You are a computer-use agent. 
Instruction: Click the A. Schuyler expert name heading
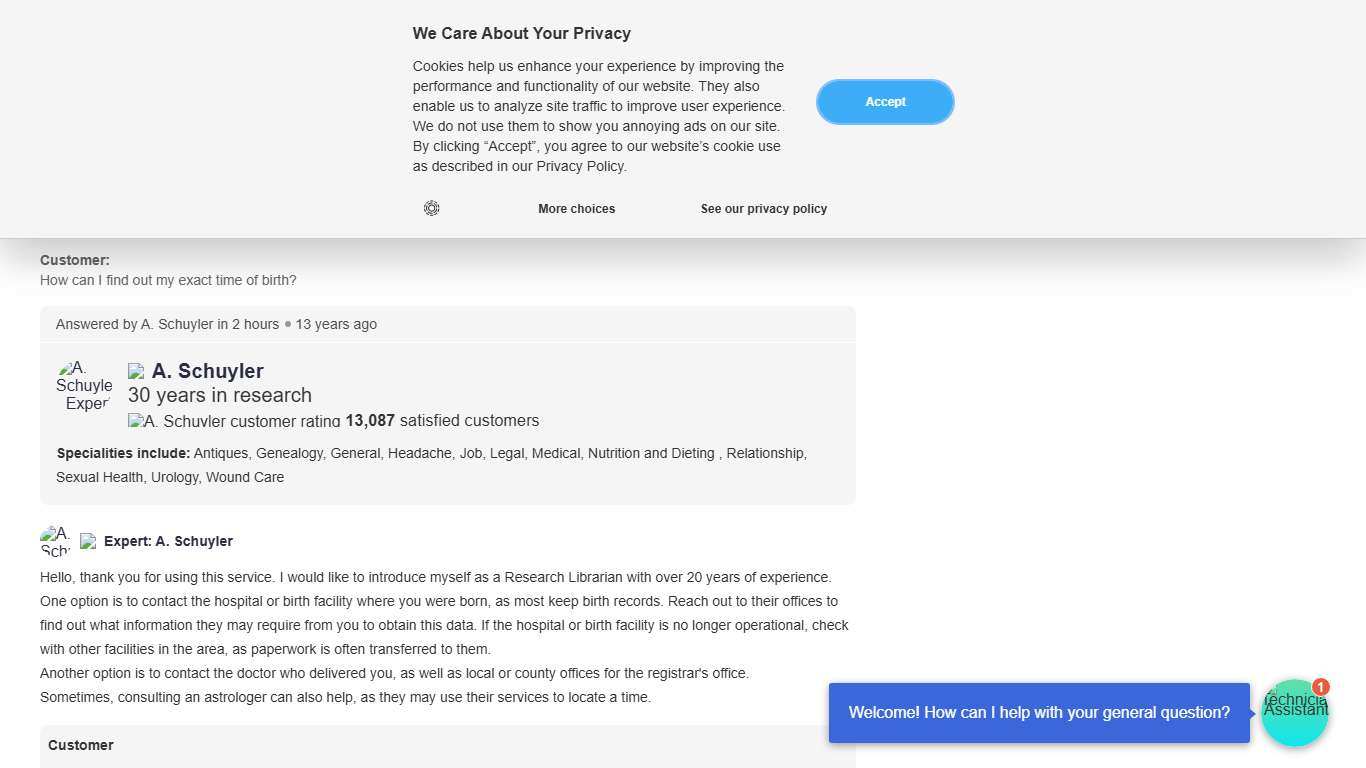coord(208,371)
